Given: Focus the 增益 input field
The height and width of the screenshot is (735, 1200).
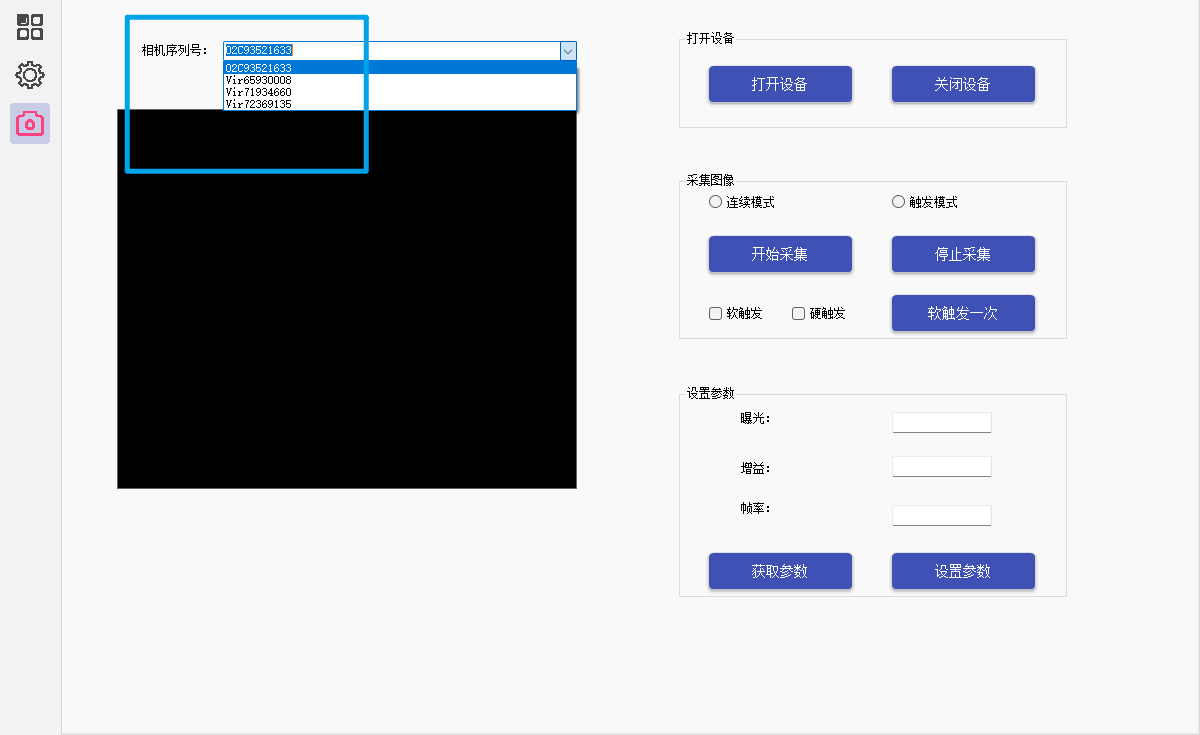Looking at the screenshot, I should click(941, 467).
